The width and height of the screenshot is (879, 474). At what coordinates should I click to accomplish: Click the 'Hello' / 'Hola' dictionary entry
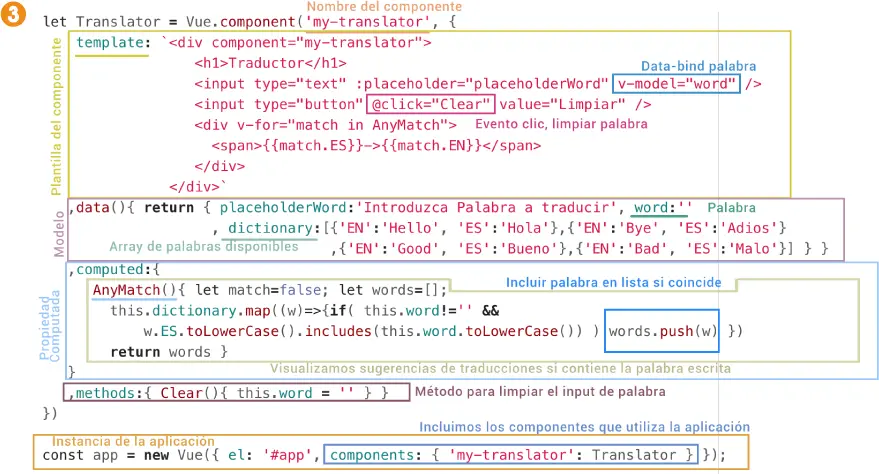(443, 228)
